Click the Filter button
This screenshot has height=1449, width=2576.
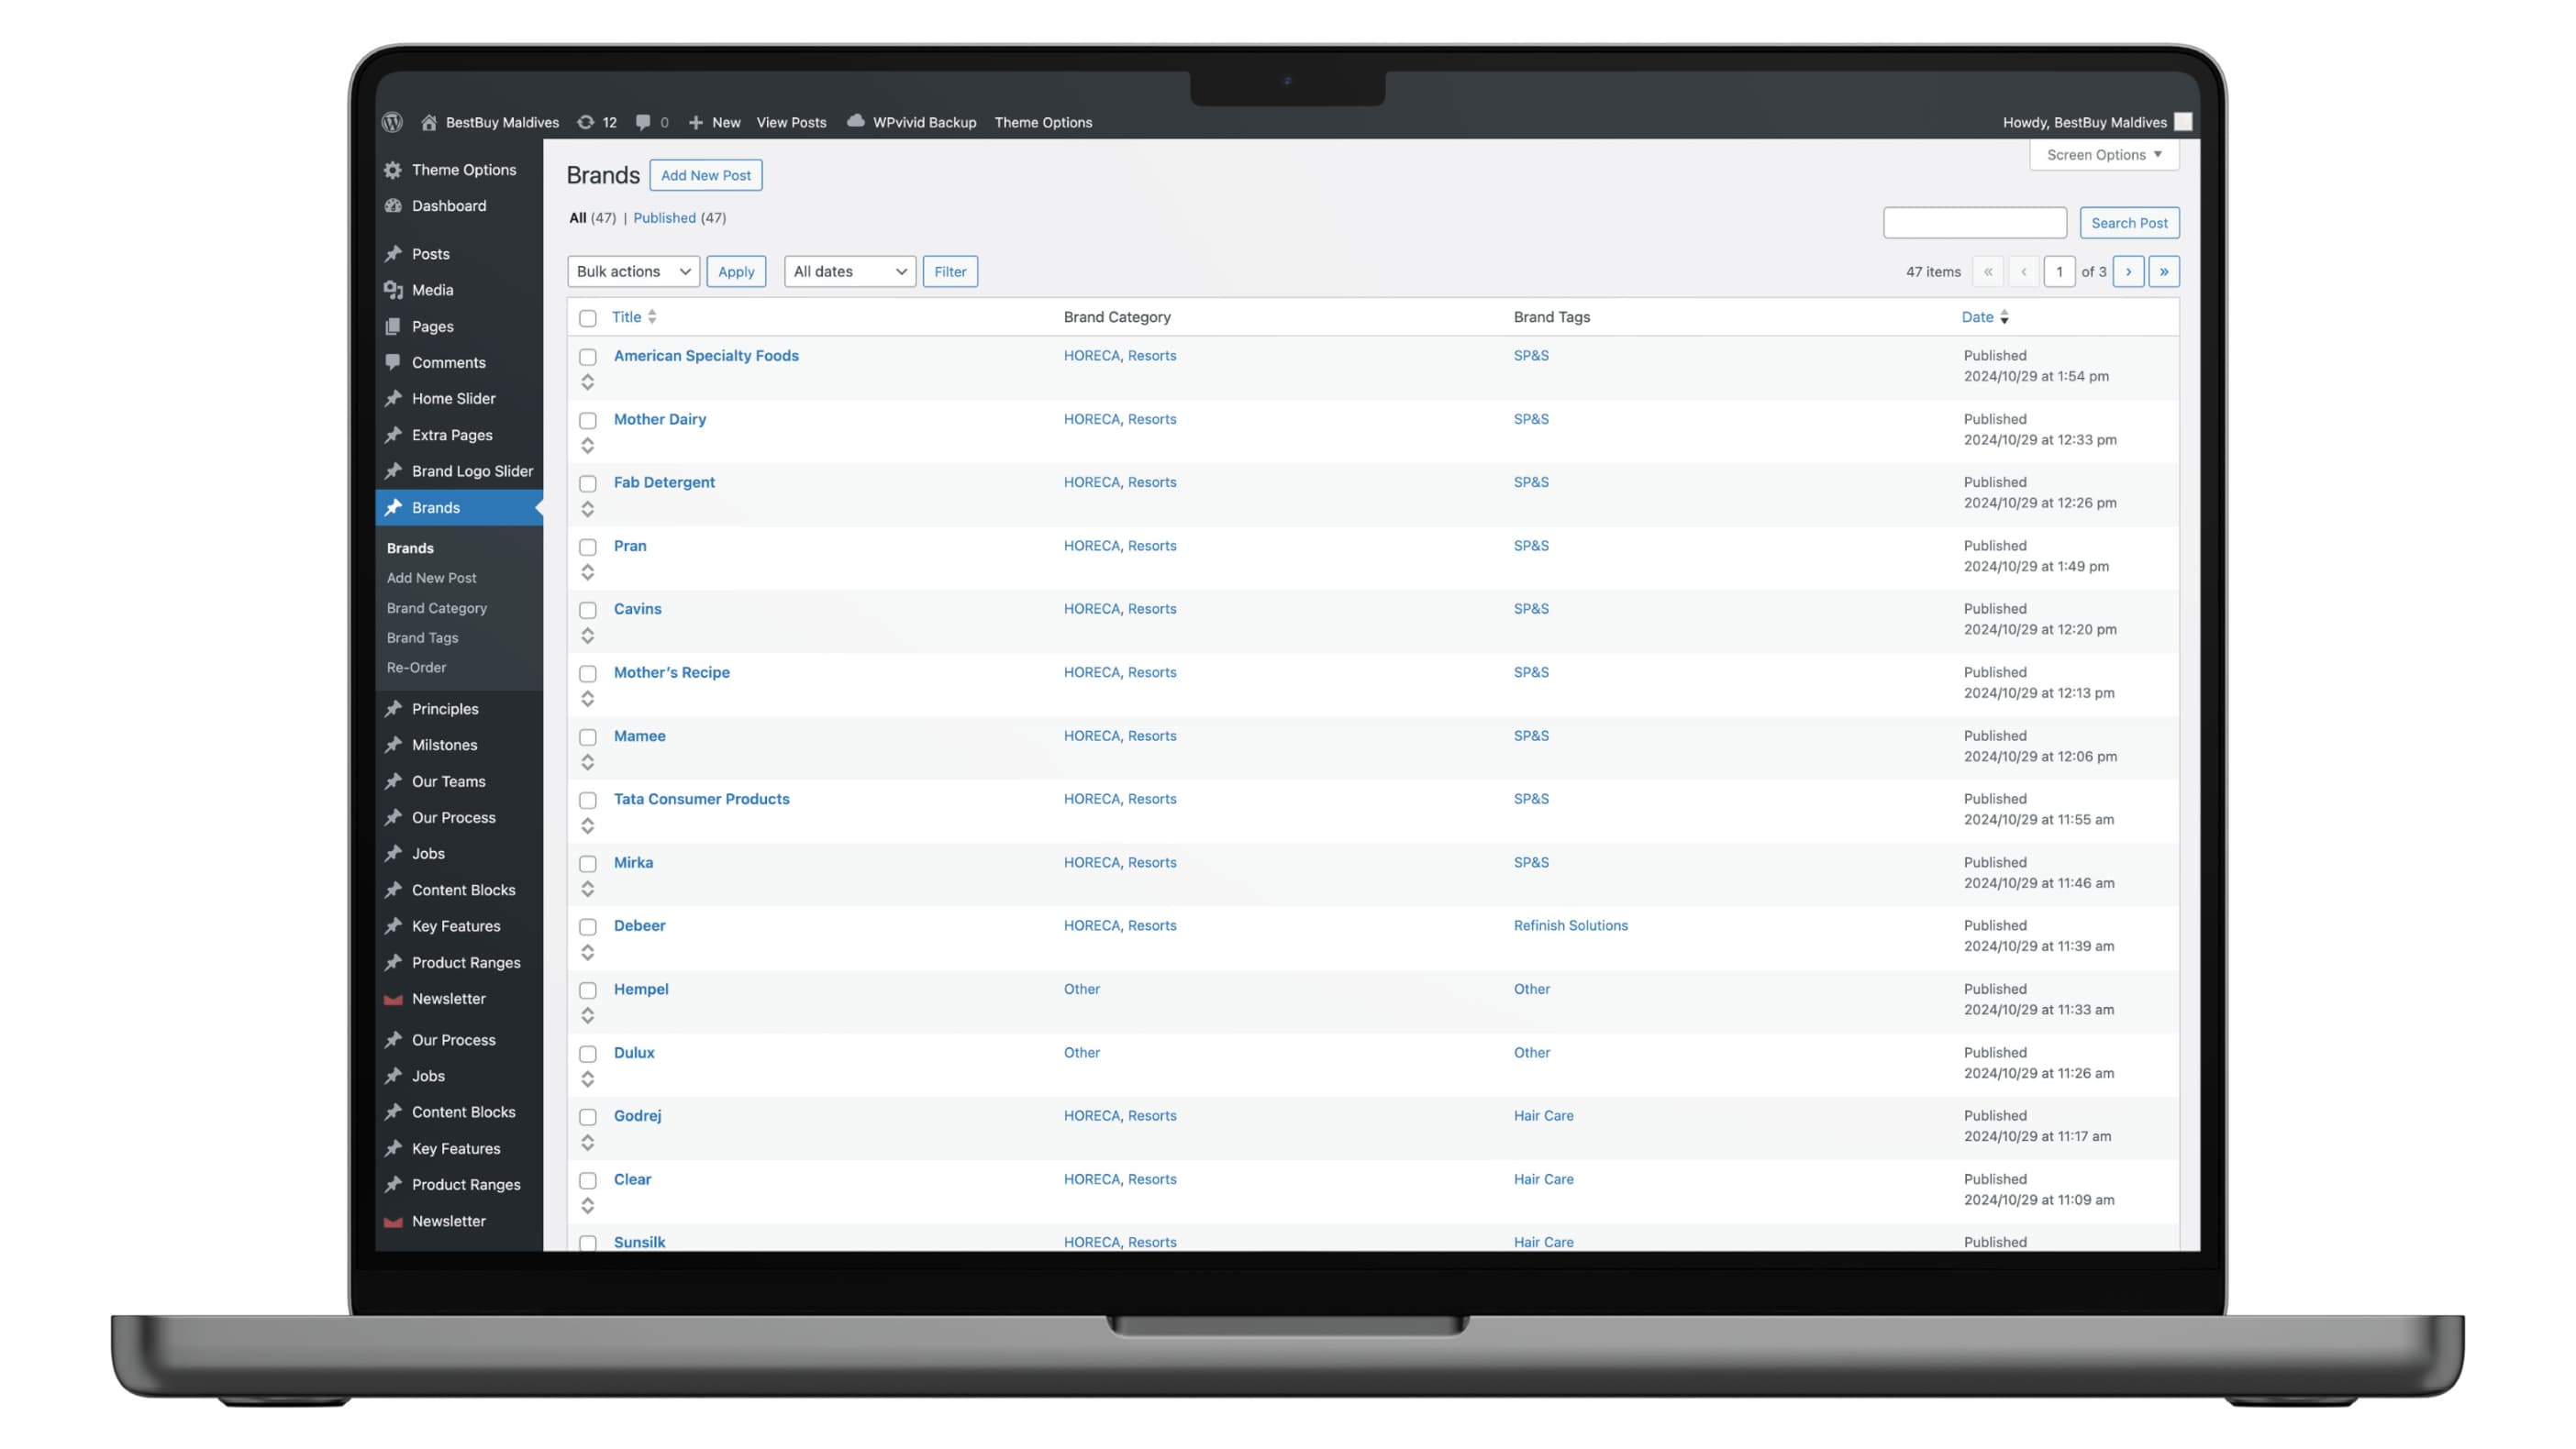click(x=950, y=272)
